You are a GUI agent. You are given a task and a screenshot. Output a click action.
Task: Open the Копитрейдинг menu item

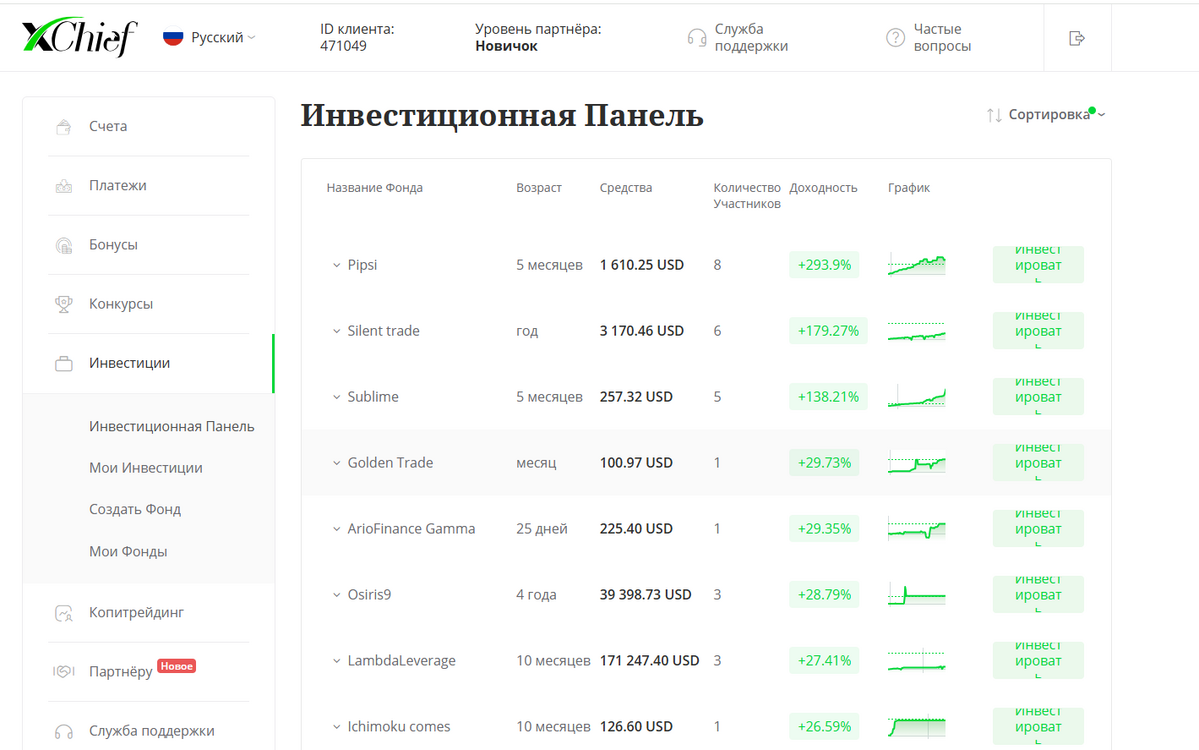[136, 612]
